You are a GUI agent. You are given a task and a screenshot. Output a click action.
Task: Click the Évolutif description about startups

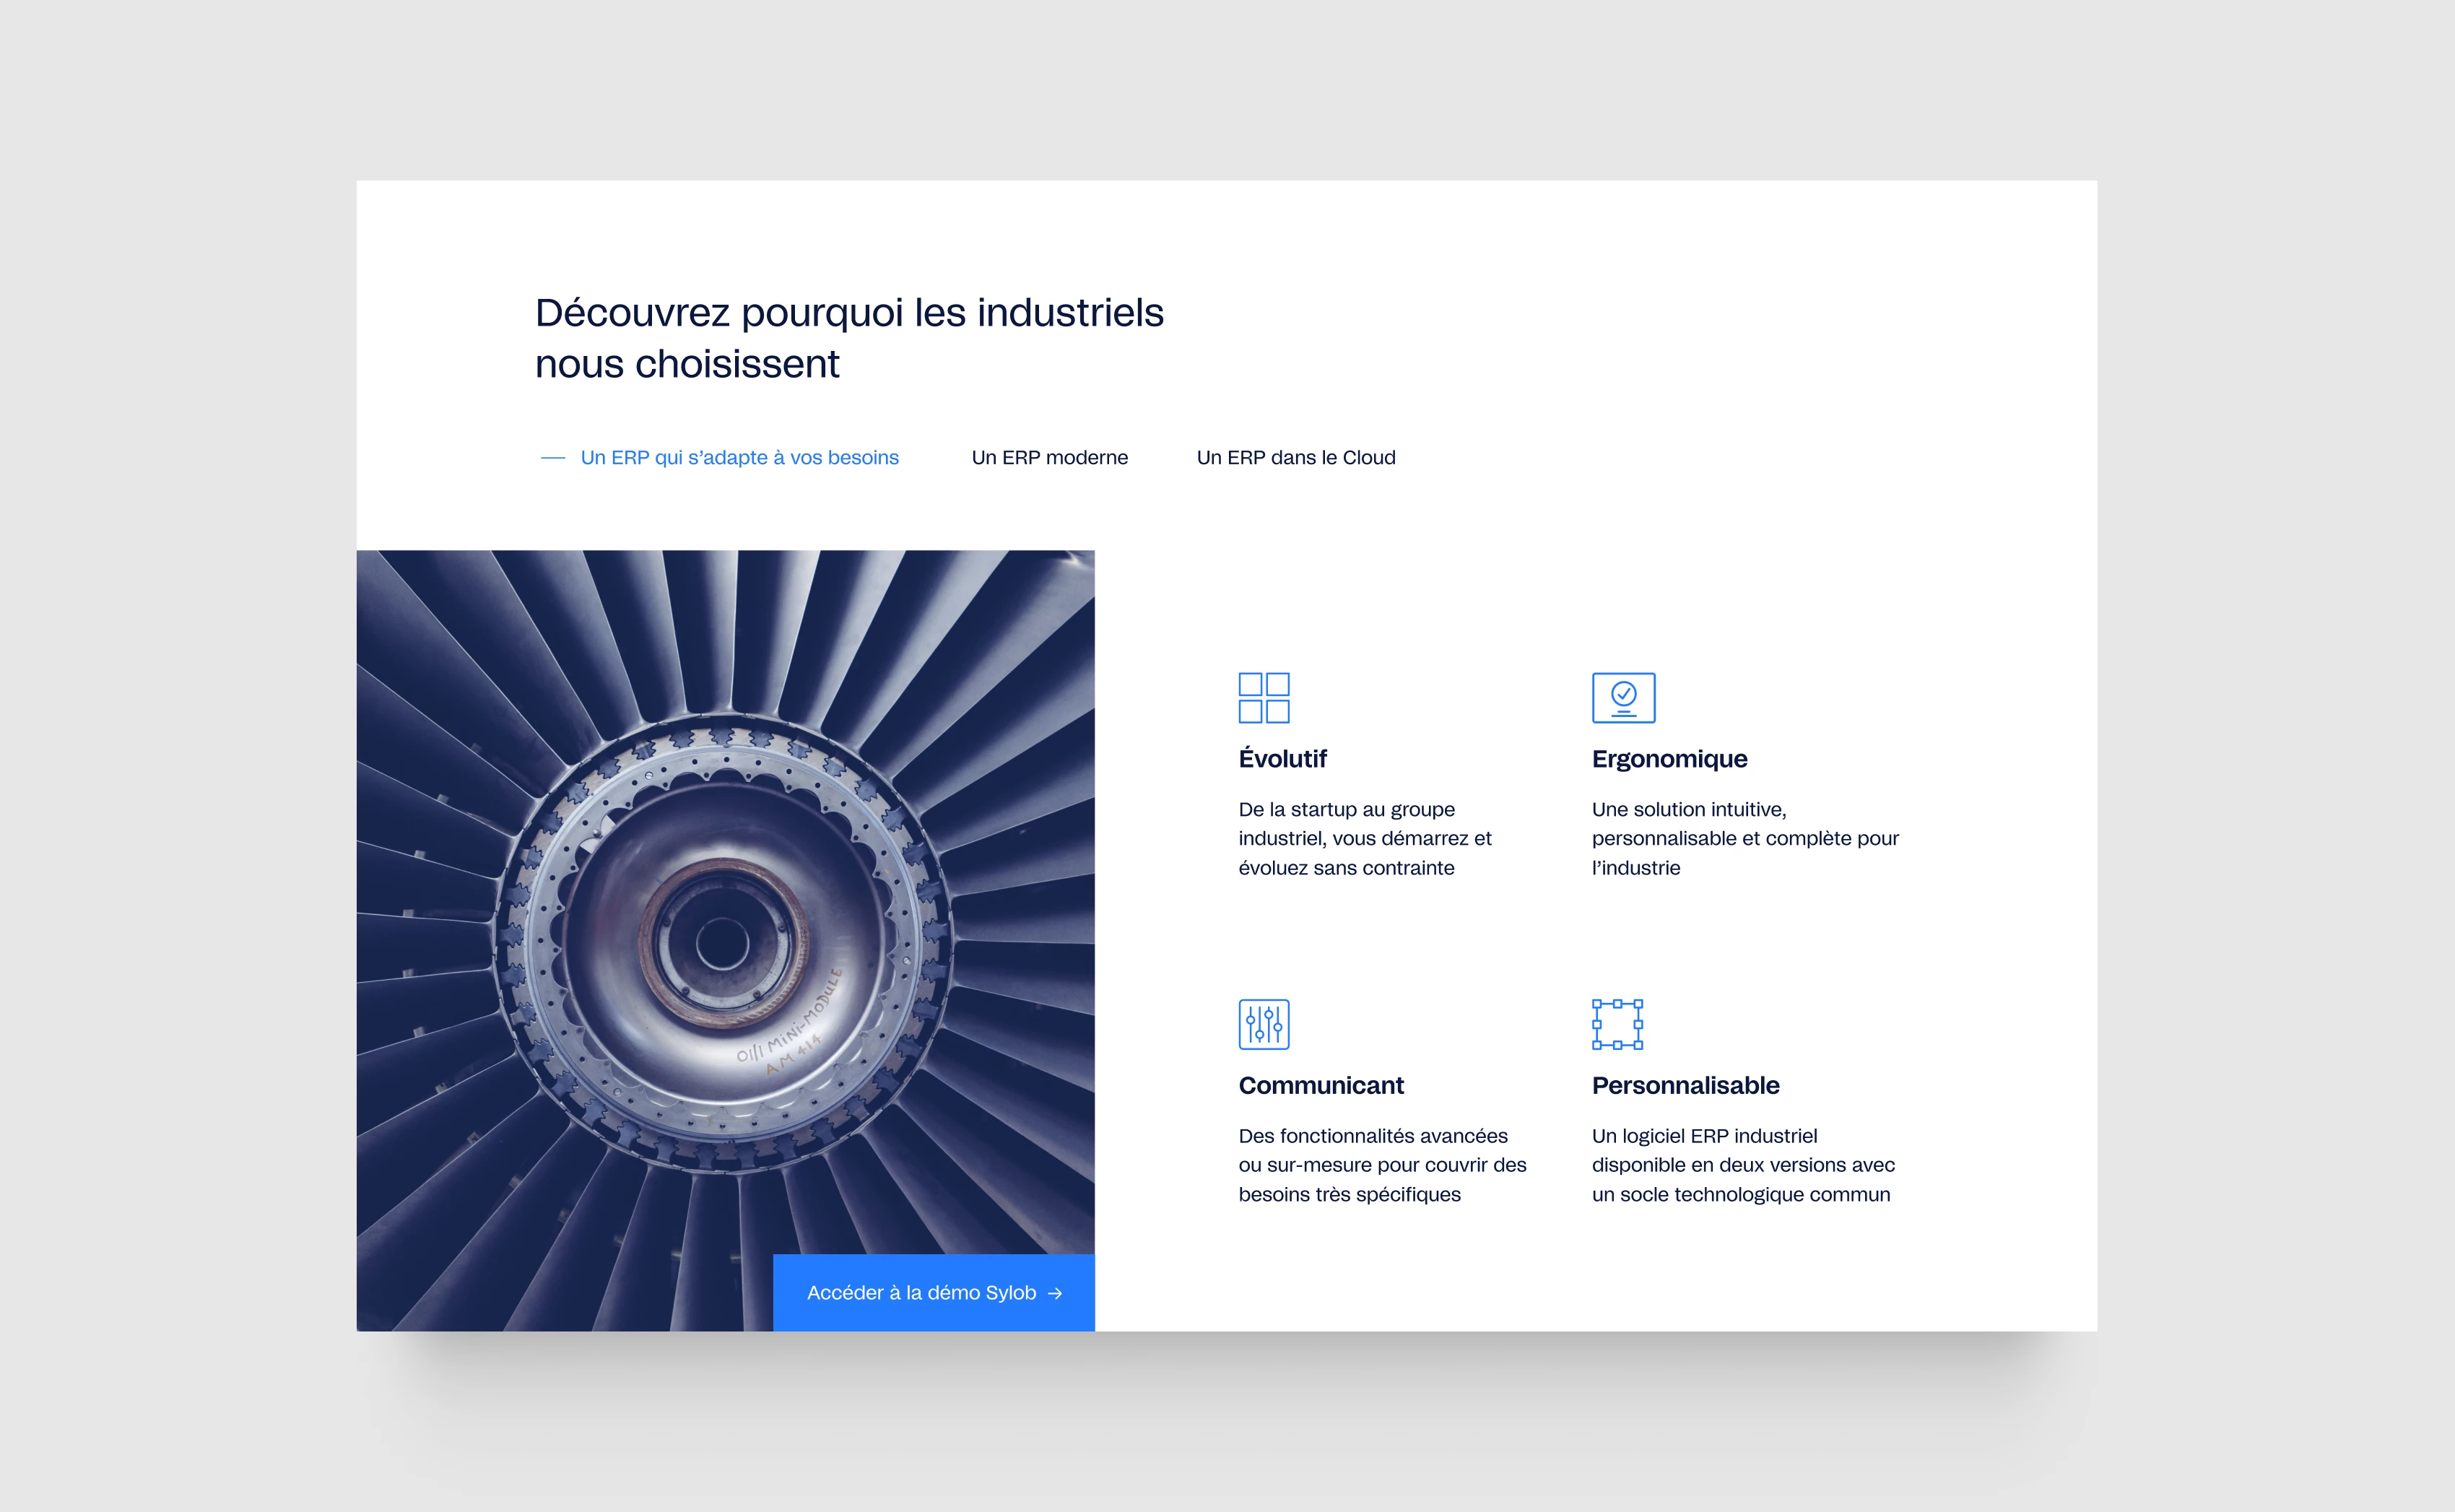[x=1364, y=838]
